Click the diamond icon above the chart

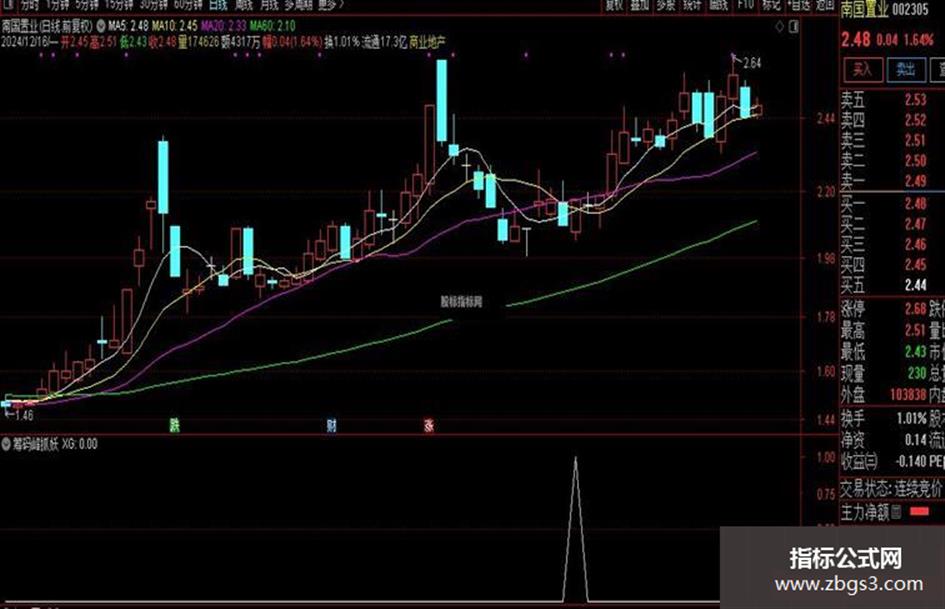780,26
